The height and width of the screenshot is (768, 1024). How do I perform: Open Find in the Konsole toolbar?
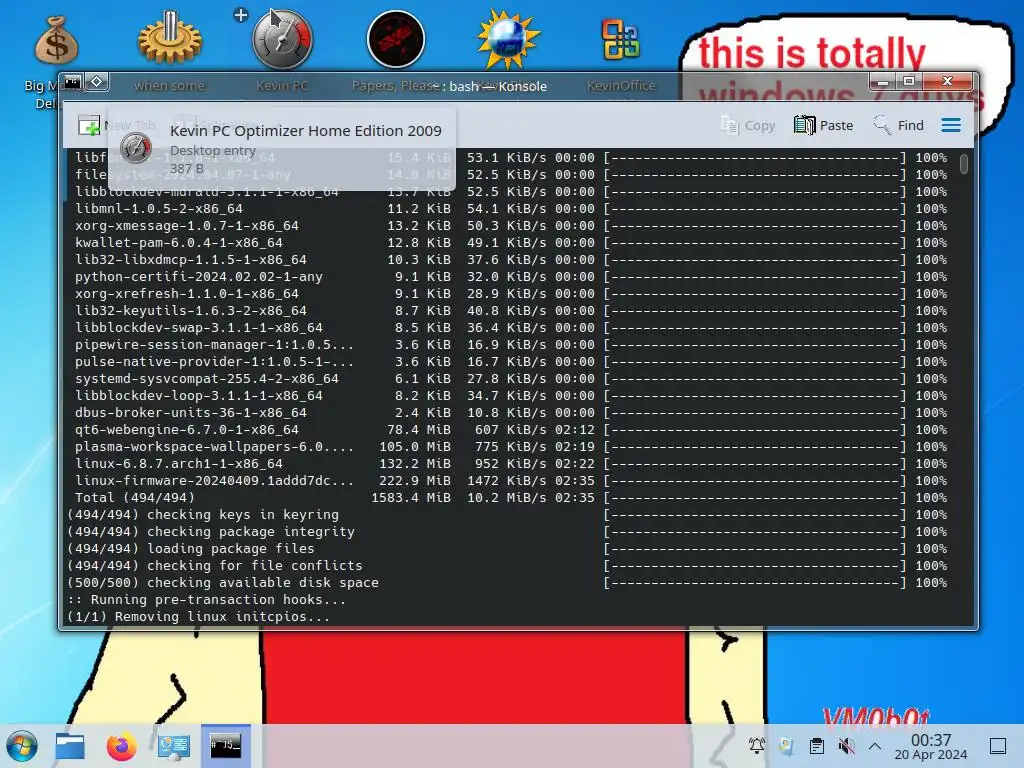click(x=899, y=125)
